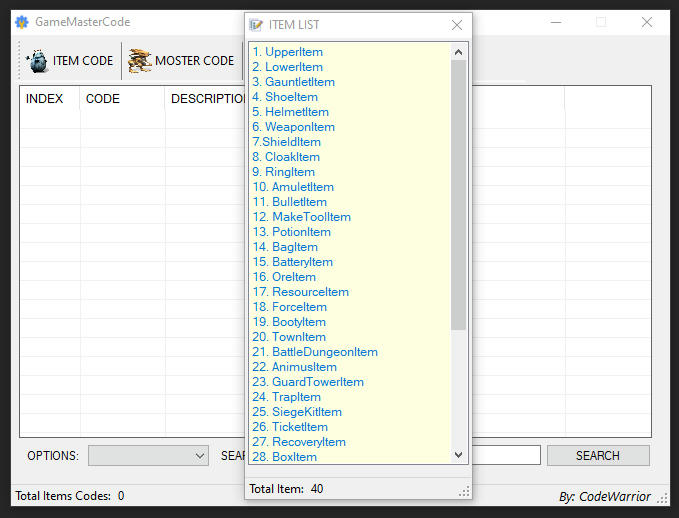Open the OPTIONS dropdown
Viewport: 679px width, 518px height.
pyautogui.click(x=148, y=456)
